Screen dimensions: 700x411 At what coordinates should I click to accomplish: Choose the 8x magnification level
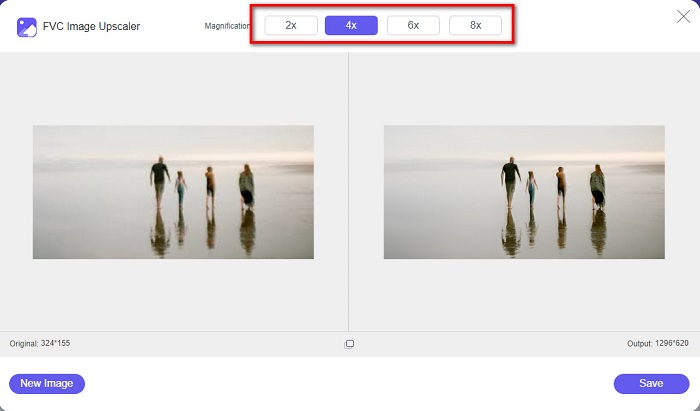pos(475,25)
